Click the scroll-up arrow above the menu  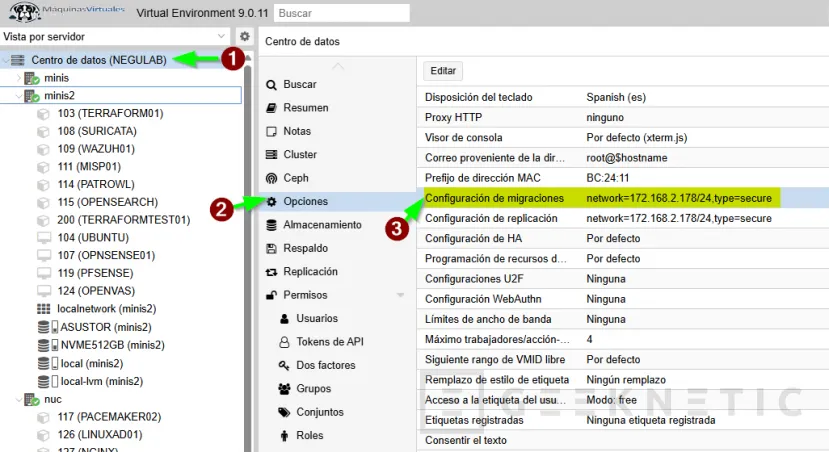click(x=338, y=67)
